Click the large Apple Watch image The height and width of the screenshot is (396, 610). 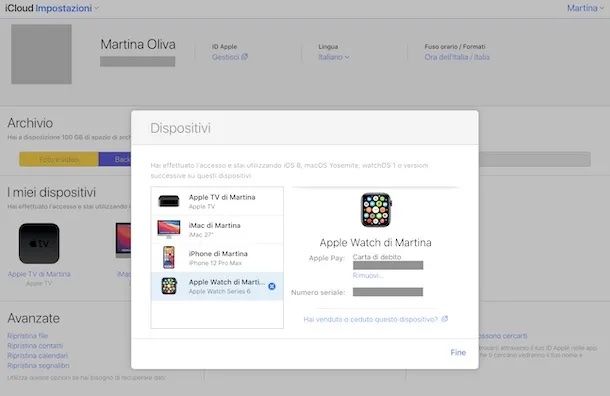click(x=376, y=210)
